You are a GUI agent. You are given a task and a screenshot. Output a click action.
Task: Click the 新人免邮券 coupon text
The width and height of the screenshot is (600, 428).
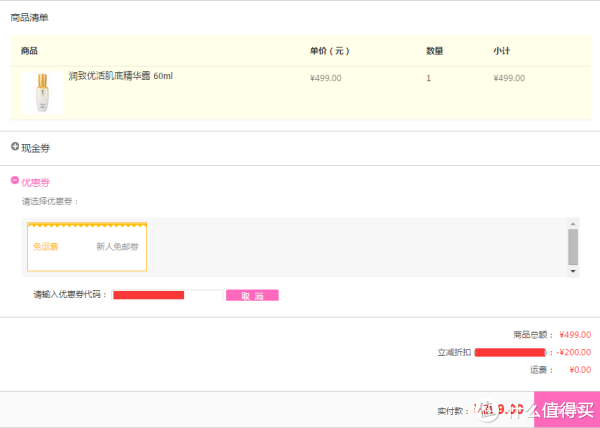[117, 247]
